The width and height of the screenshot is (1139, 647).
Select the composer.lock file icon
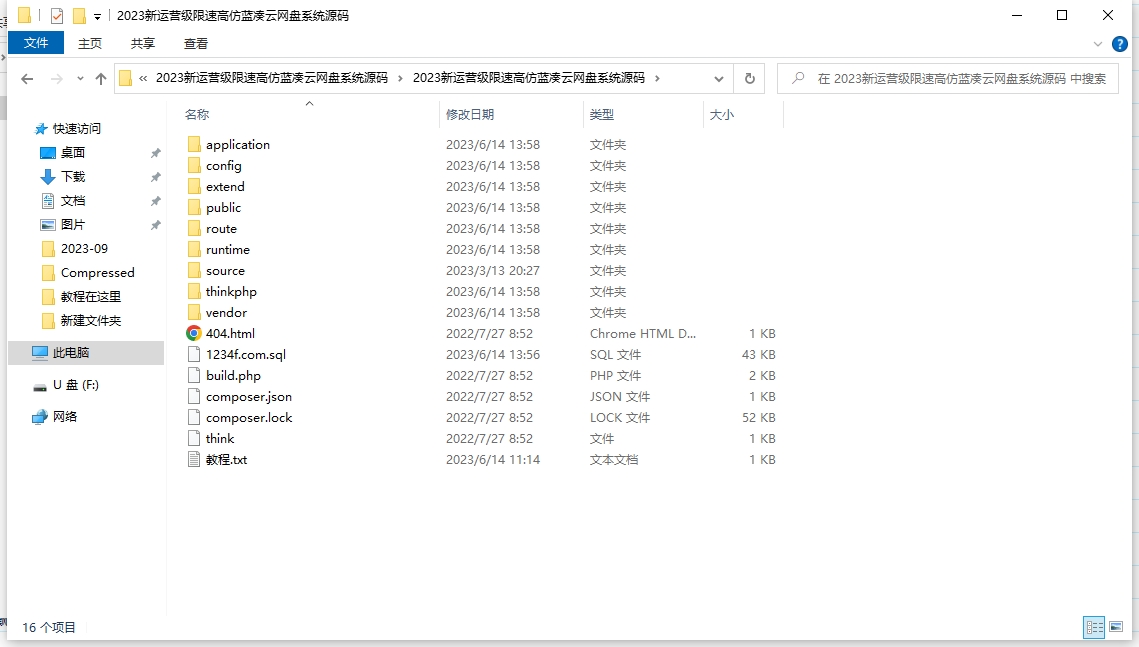coord(194,418)
